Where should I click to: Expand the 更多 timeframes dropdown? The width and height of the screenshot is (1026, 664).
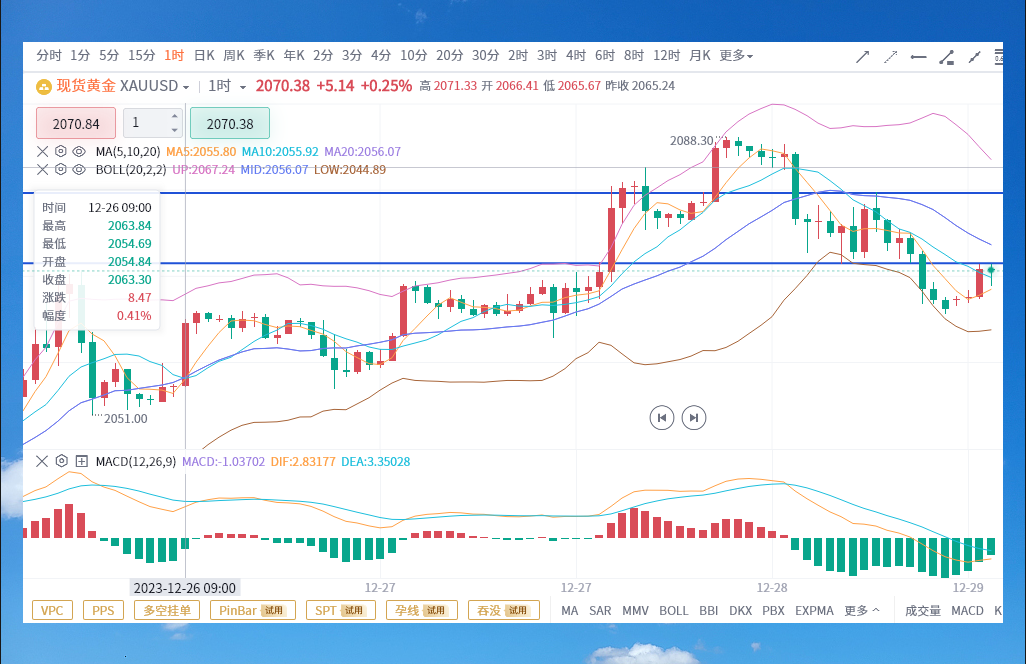[x=736, y=56]
